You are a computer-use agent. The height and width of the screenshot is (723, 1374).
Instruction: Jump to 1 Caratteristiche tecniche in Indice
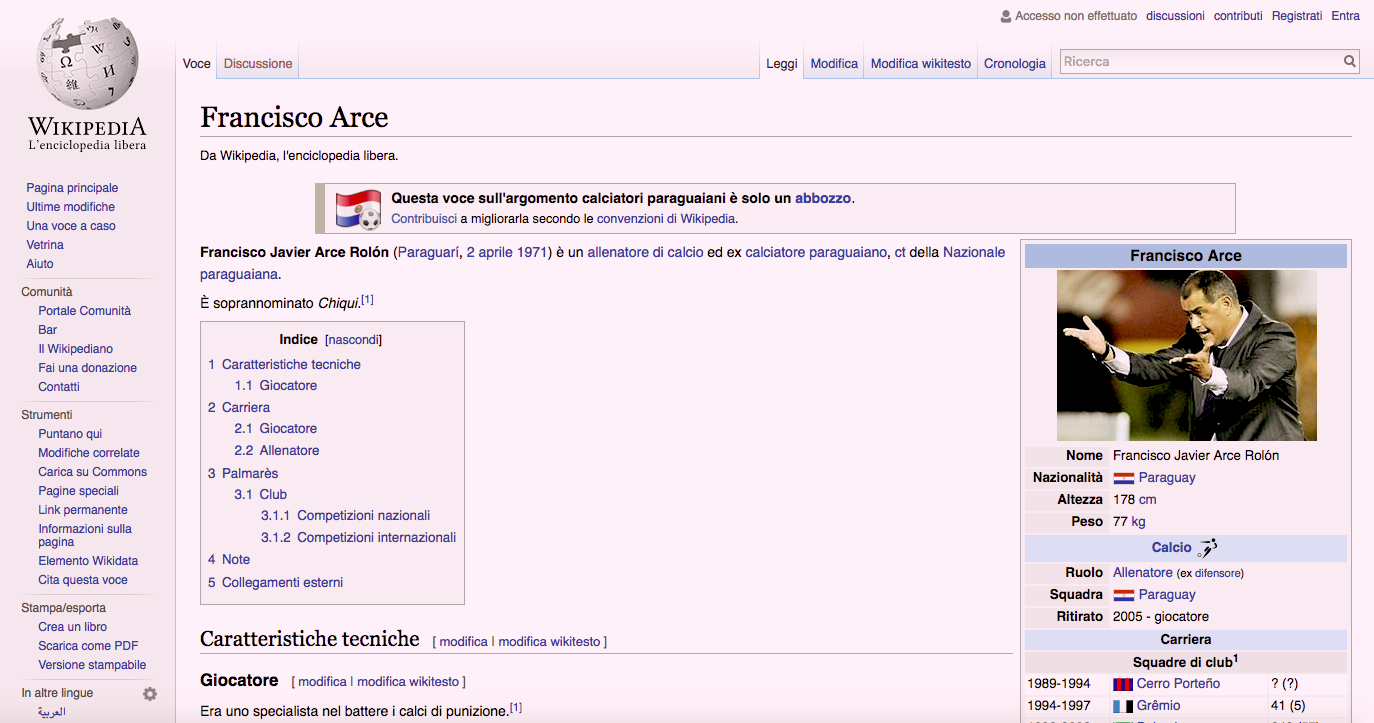pyautogui.click(x=284, y=365)
